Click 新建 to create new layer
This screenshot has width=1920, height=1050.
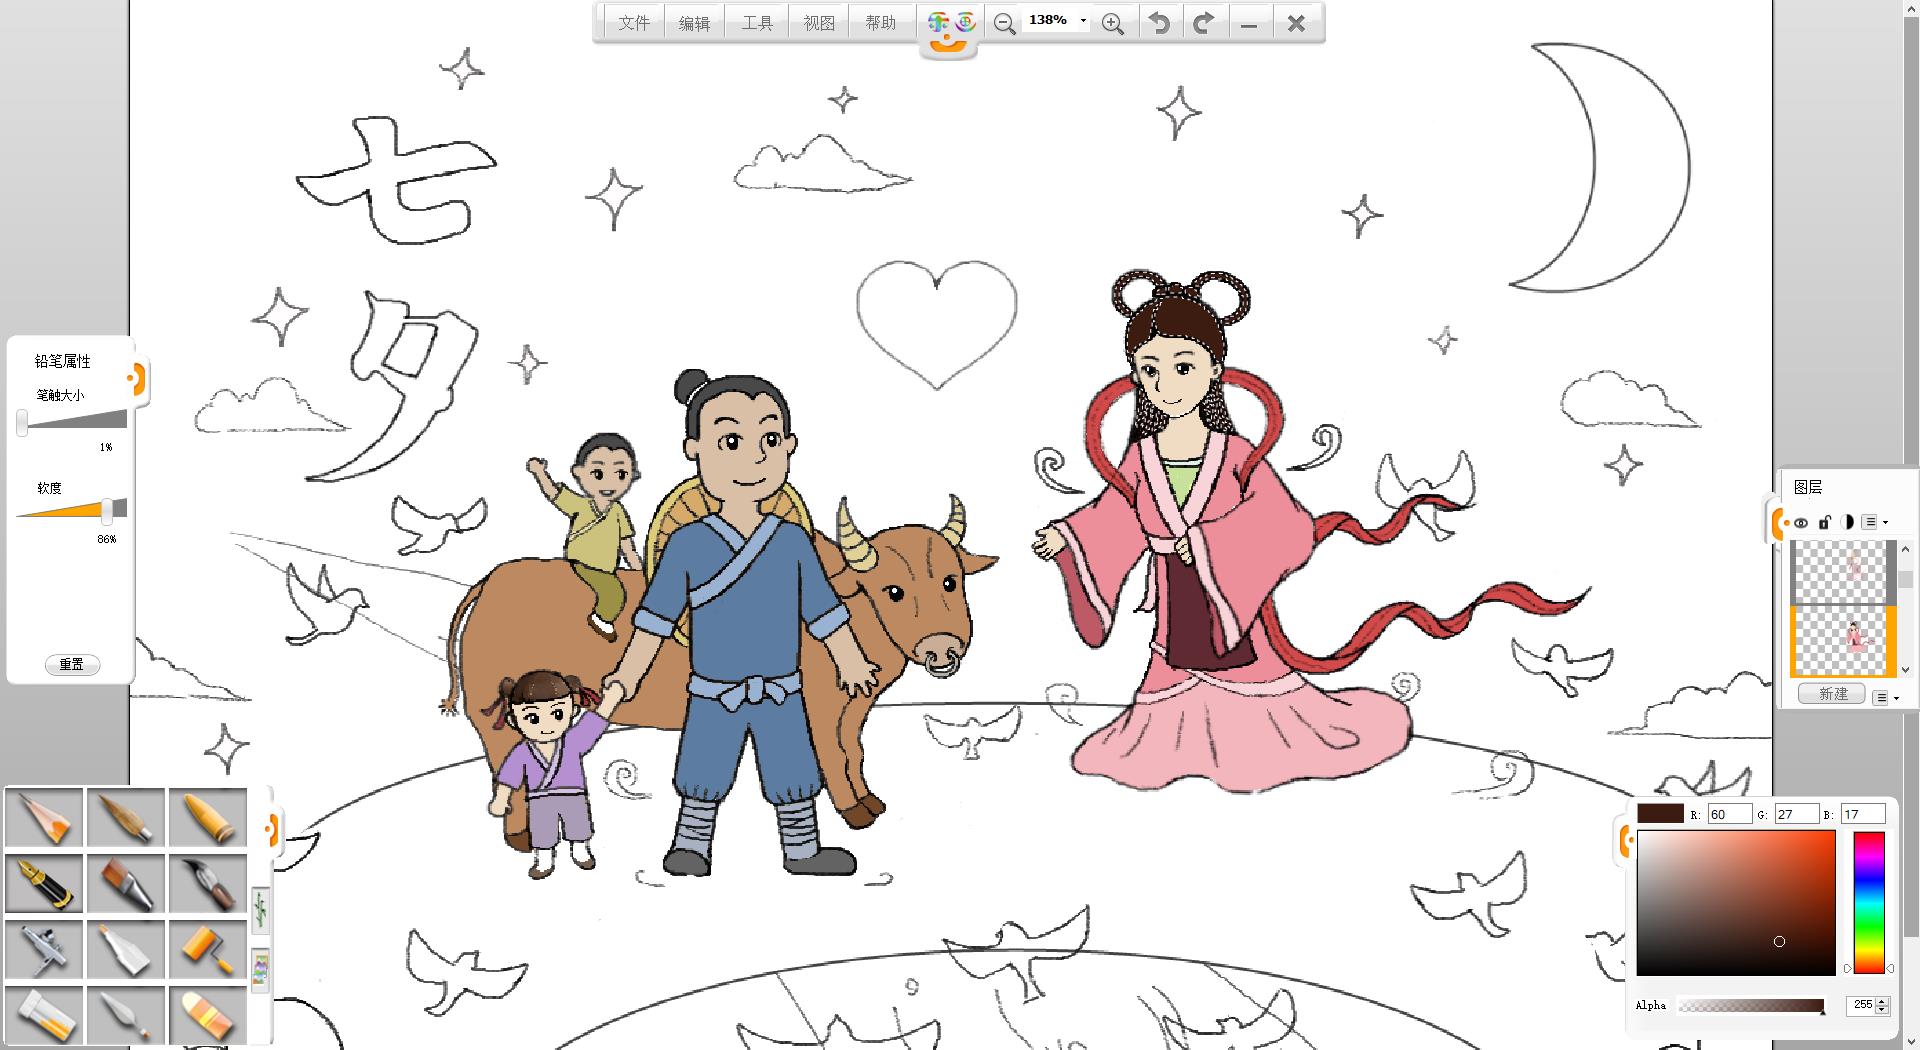1832,694
